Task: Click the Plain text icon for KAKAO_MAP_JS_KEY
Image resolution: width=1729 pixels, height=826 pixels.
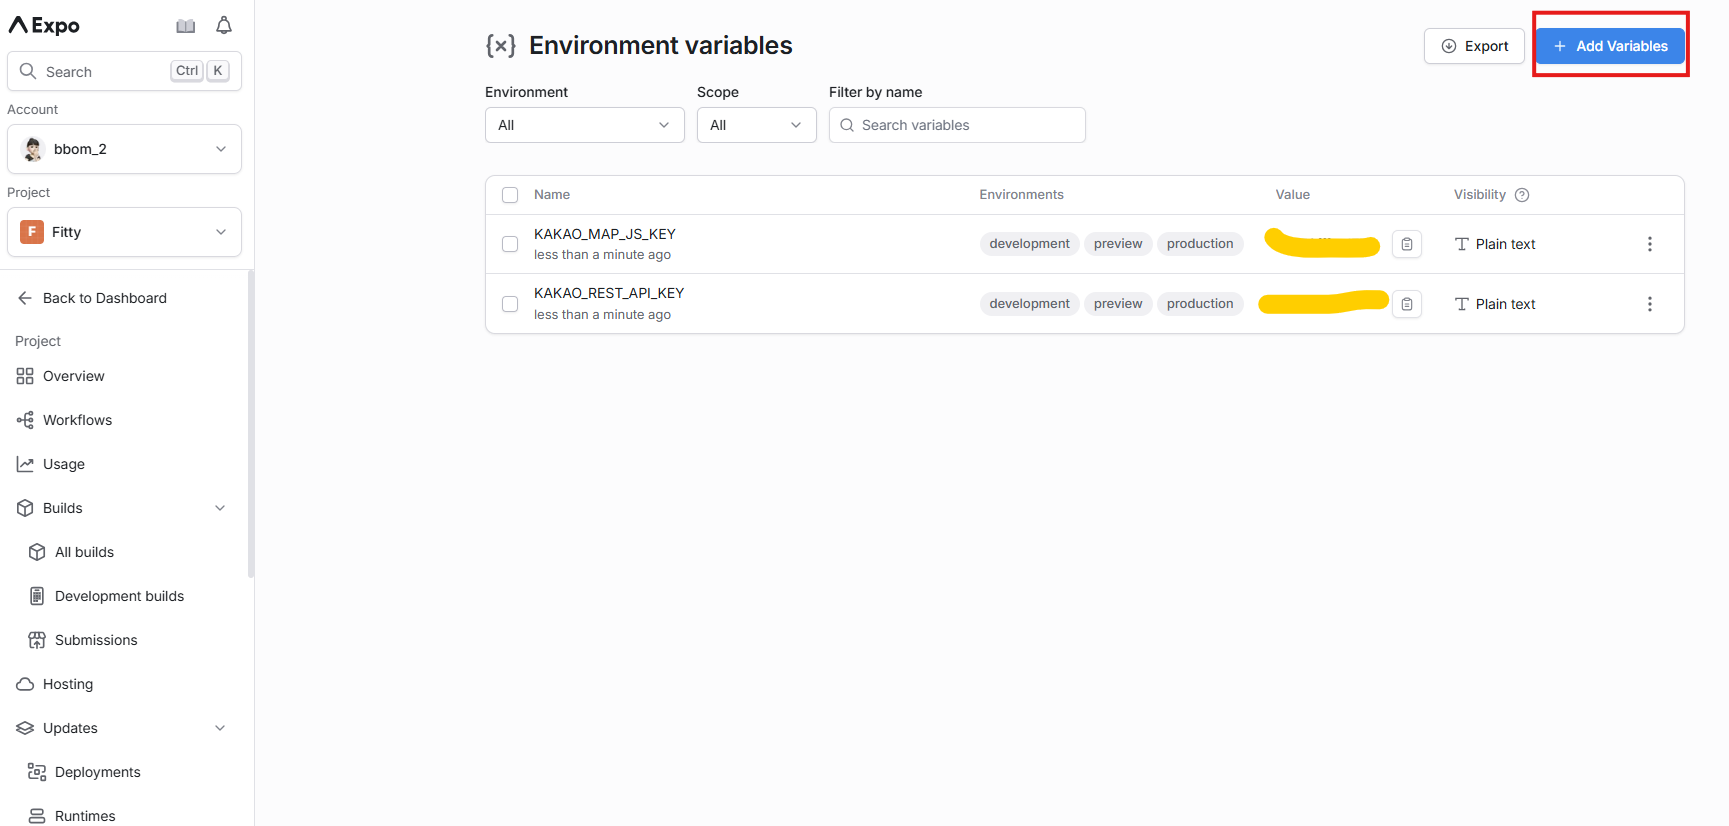Action: pos(1462,244)
